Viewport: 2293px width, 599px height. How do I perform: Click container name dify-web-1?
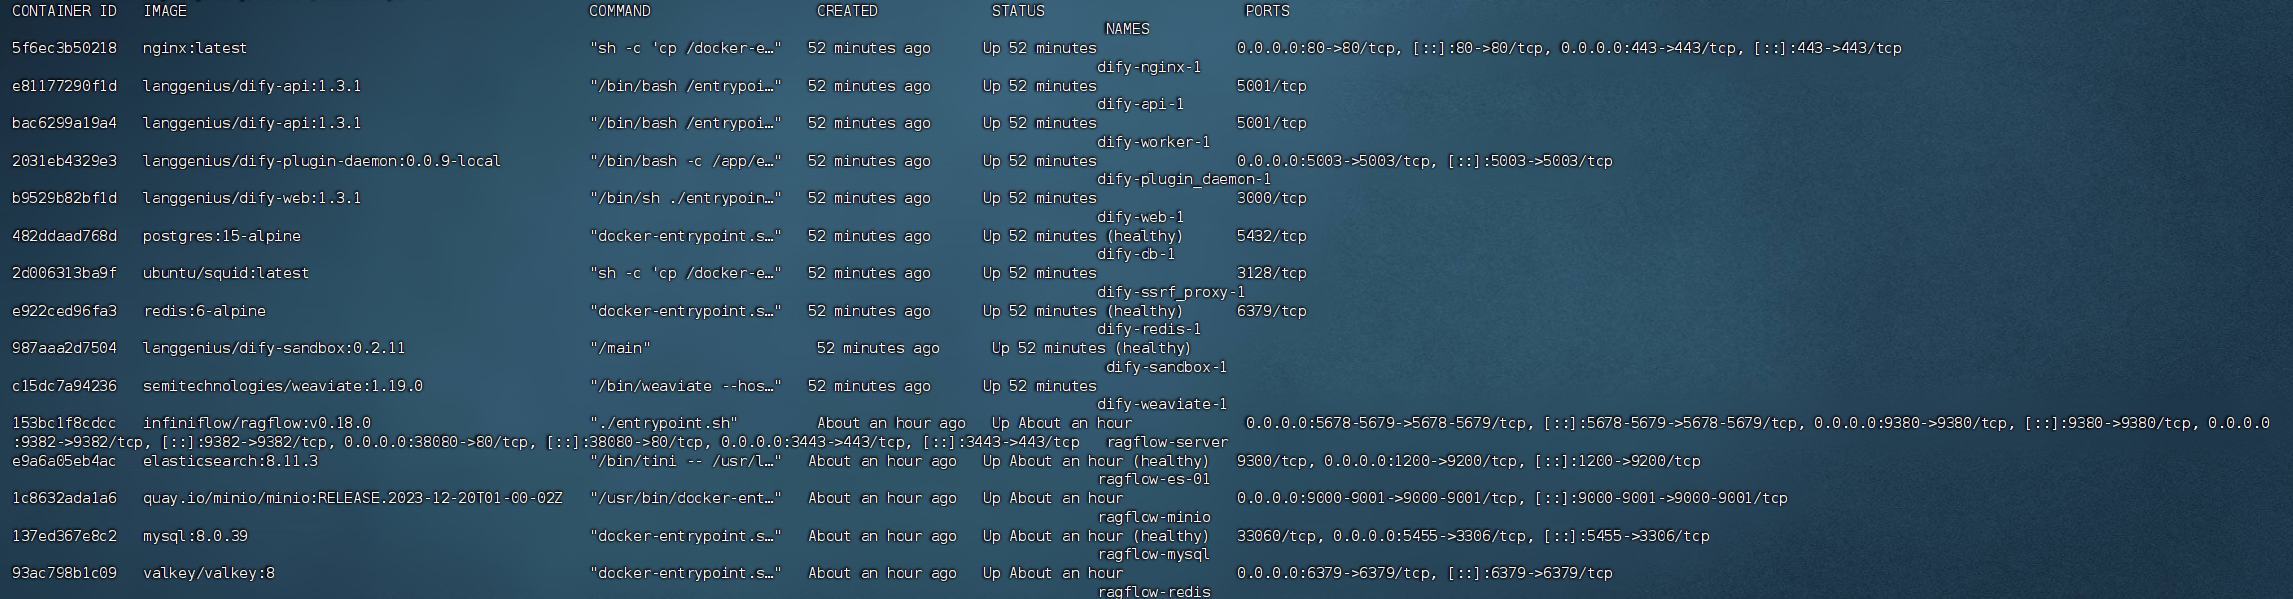[1141, 217]
